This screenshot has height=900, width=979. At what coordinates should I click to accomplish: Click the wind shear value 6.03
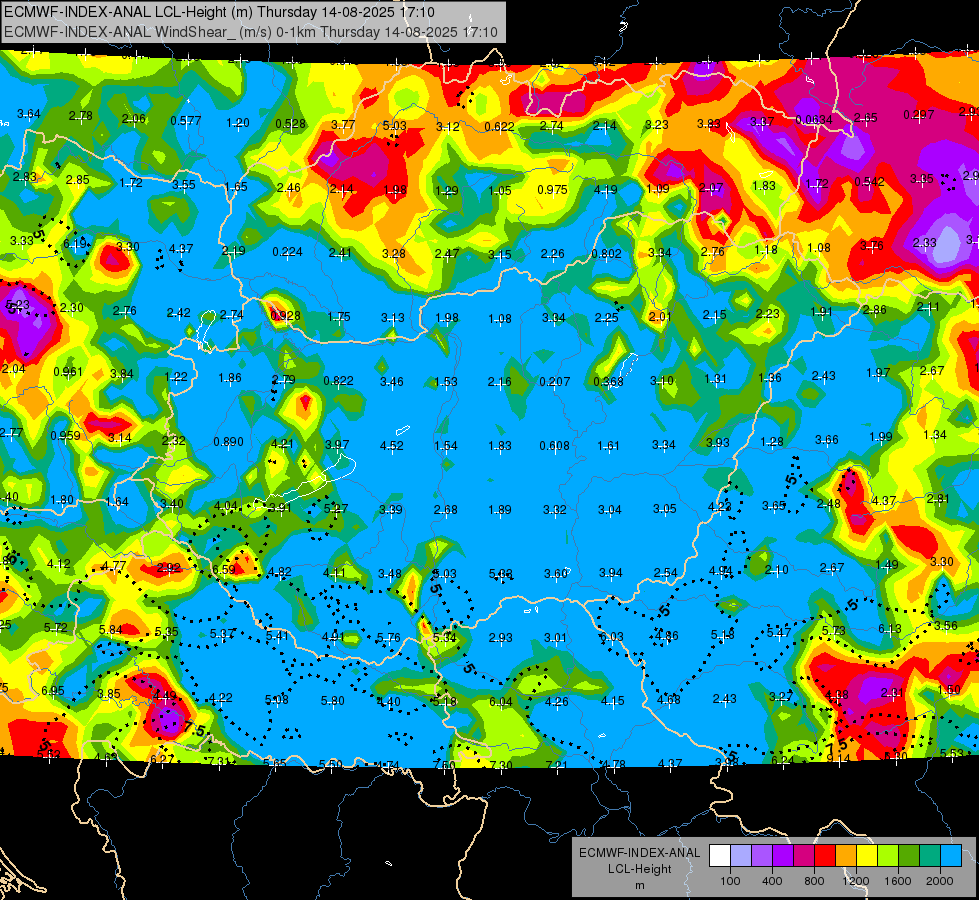(x=611, y=636)
